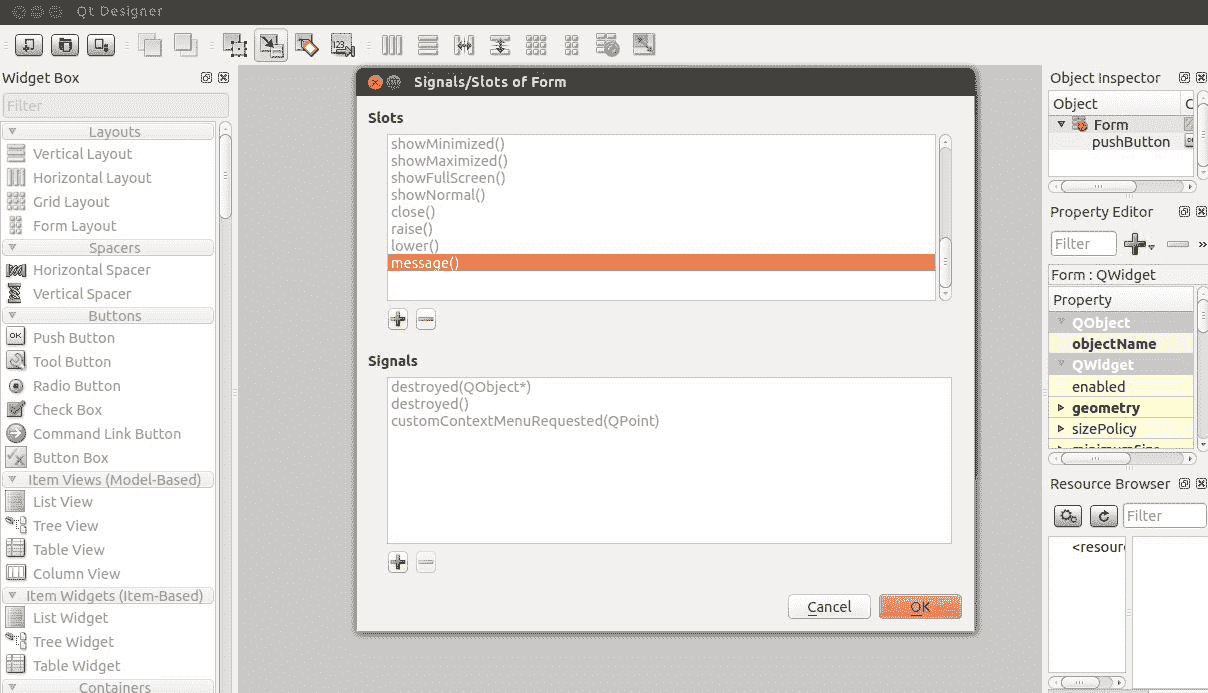
Task: Click the add signal plus button
Action: pyautogui.click(x=398, y=562)
